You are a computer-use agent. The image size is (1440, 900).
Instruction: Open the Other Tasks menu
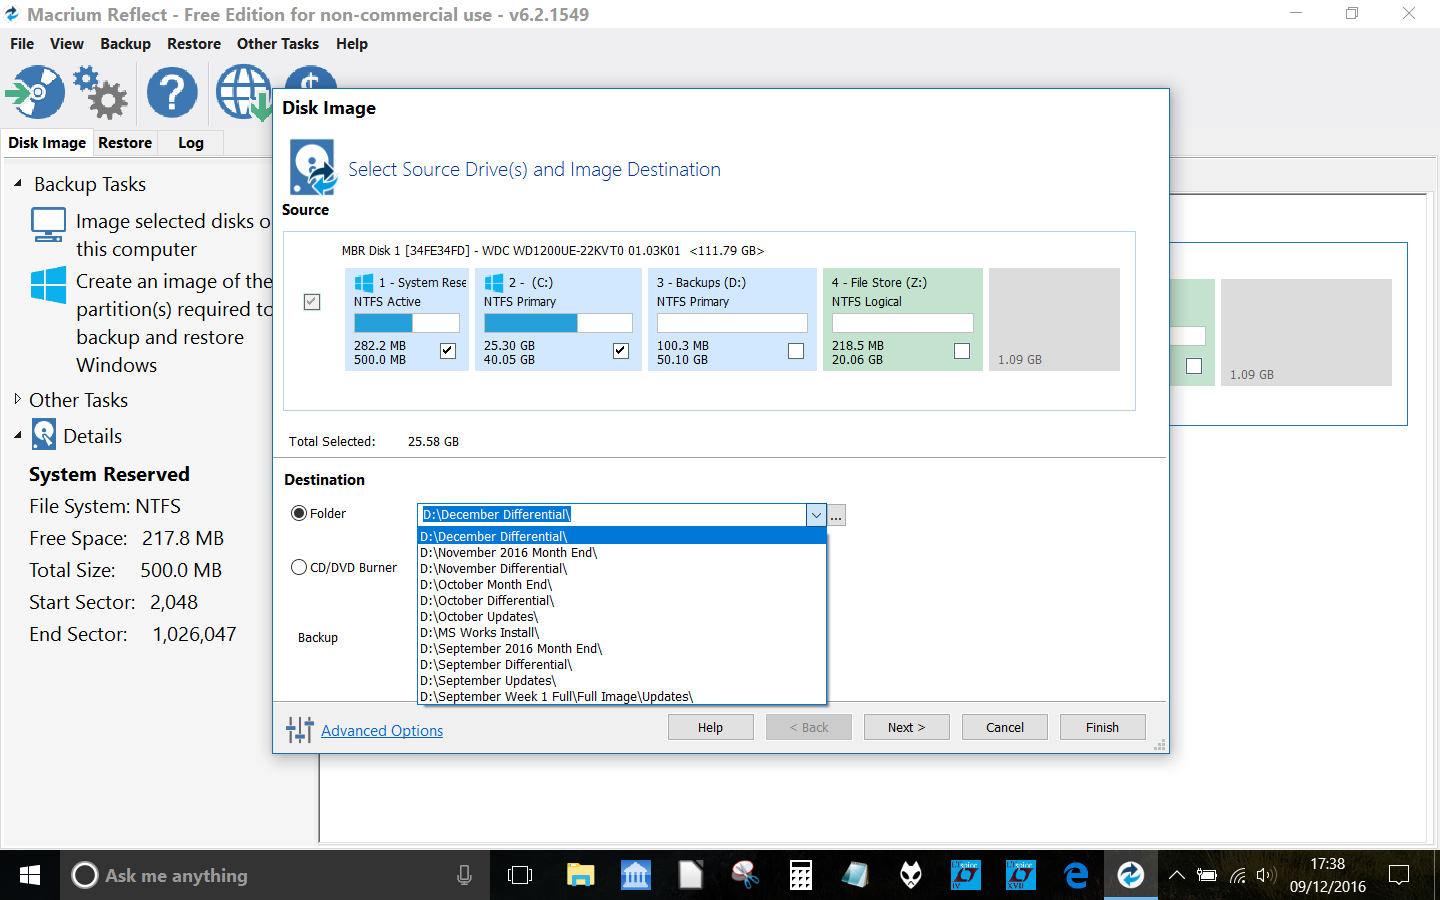pyautogui.click(x=278, y=44)
